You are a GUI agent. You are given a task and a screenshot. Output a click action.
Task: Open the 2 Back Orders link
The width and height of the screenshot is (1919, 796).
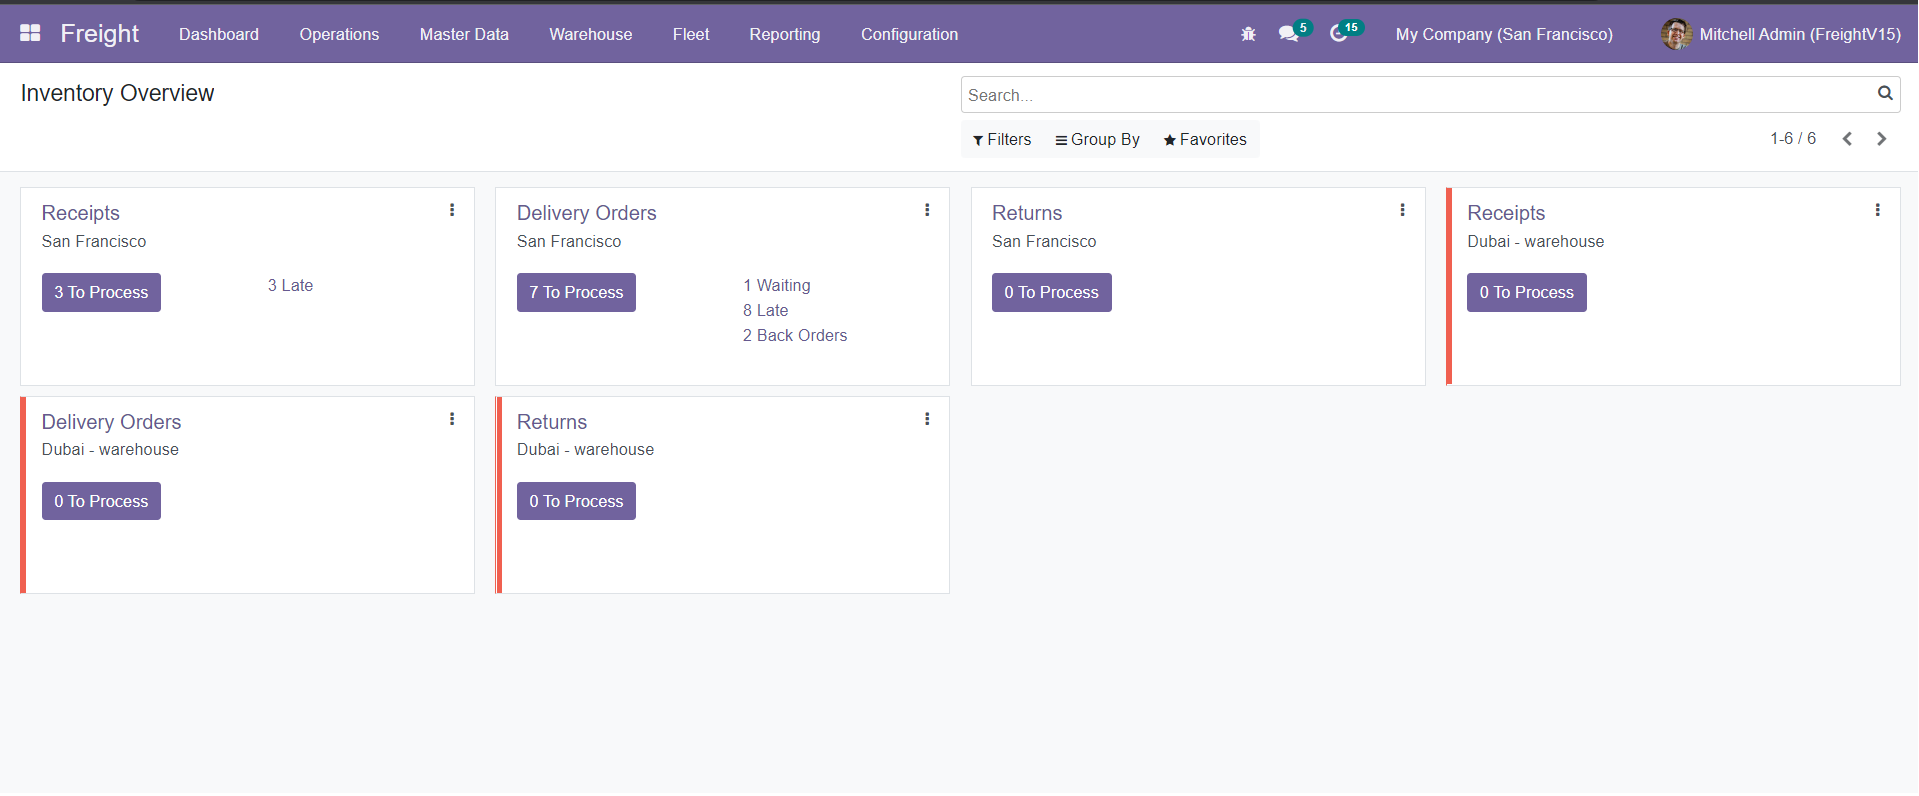pyautogui.click(x=795, y=336)
